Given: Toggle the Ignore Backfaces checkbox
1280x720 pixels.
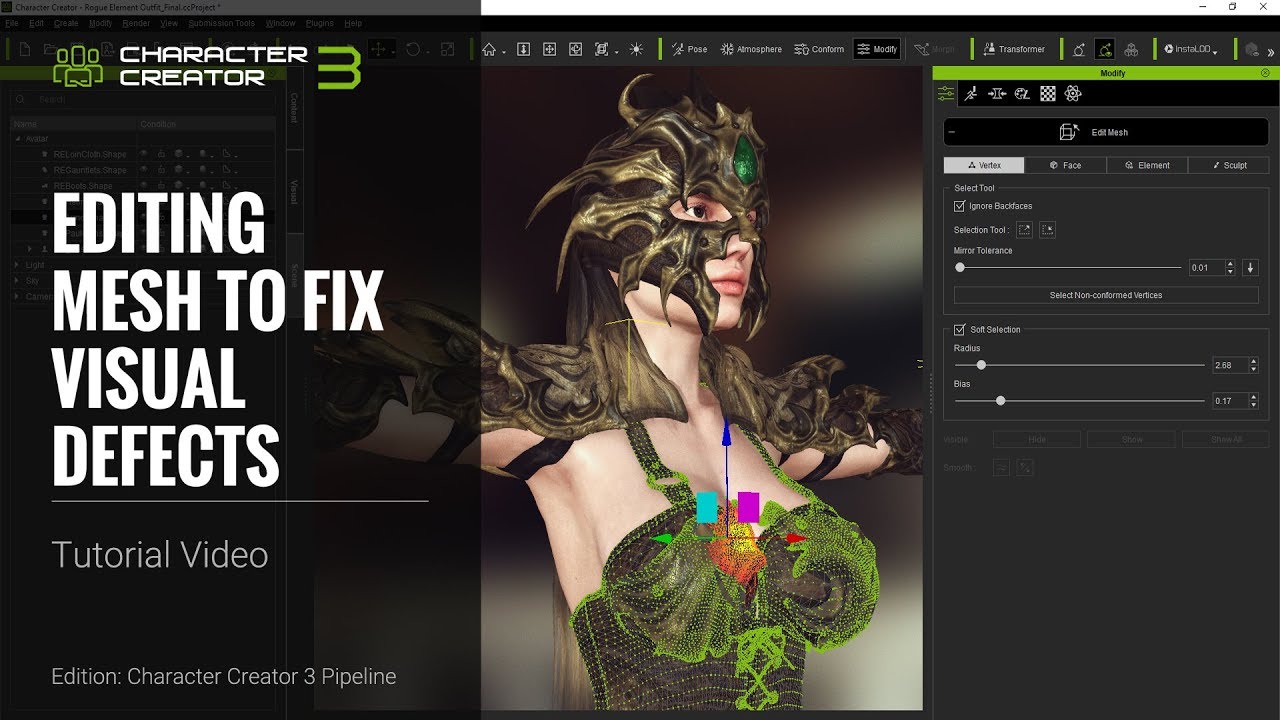Looking at the screenshot, I should [960, 206].
